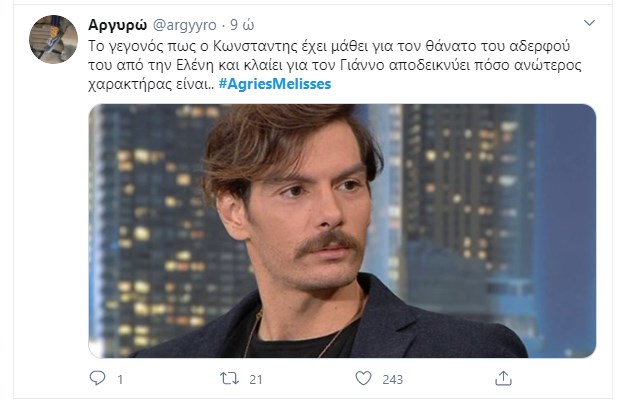628x400 pixels.
Task: Click the reply speech bubble icon
Action: pyautogui.click(x=97, y=378)
